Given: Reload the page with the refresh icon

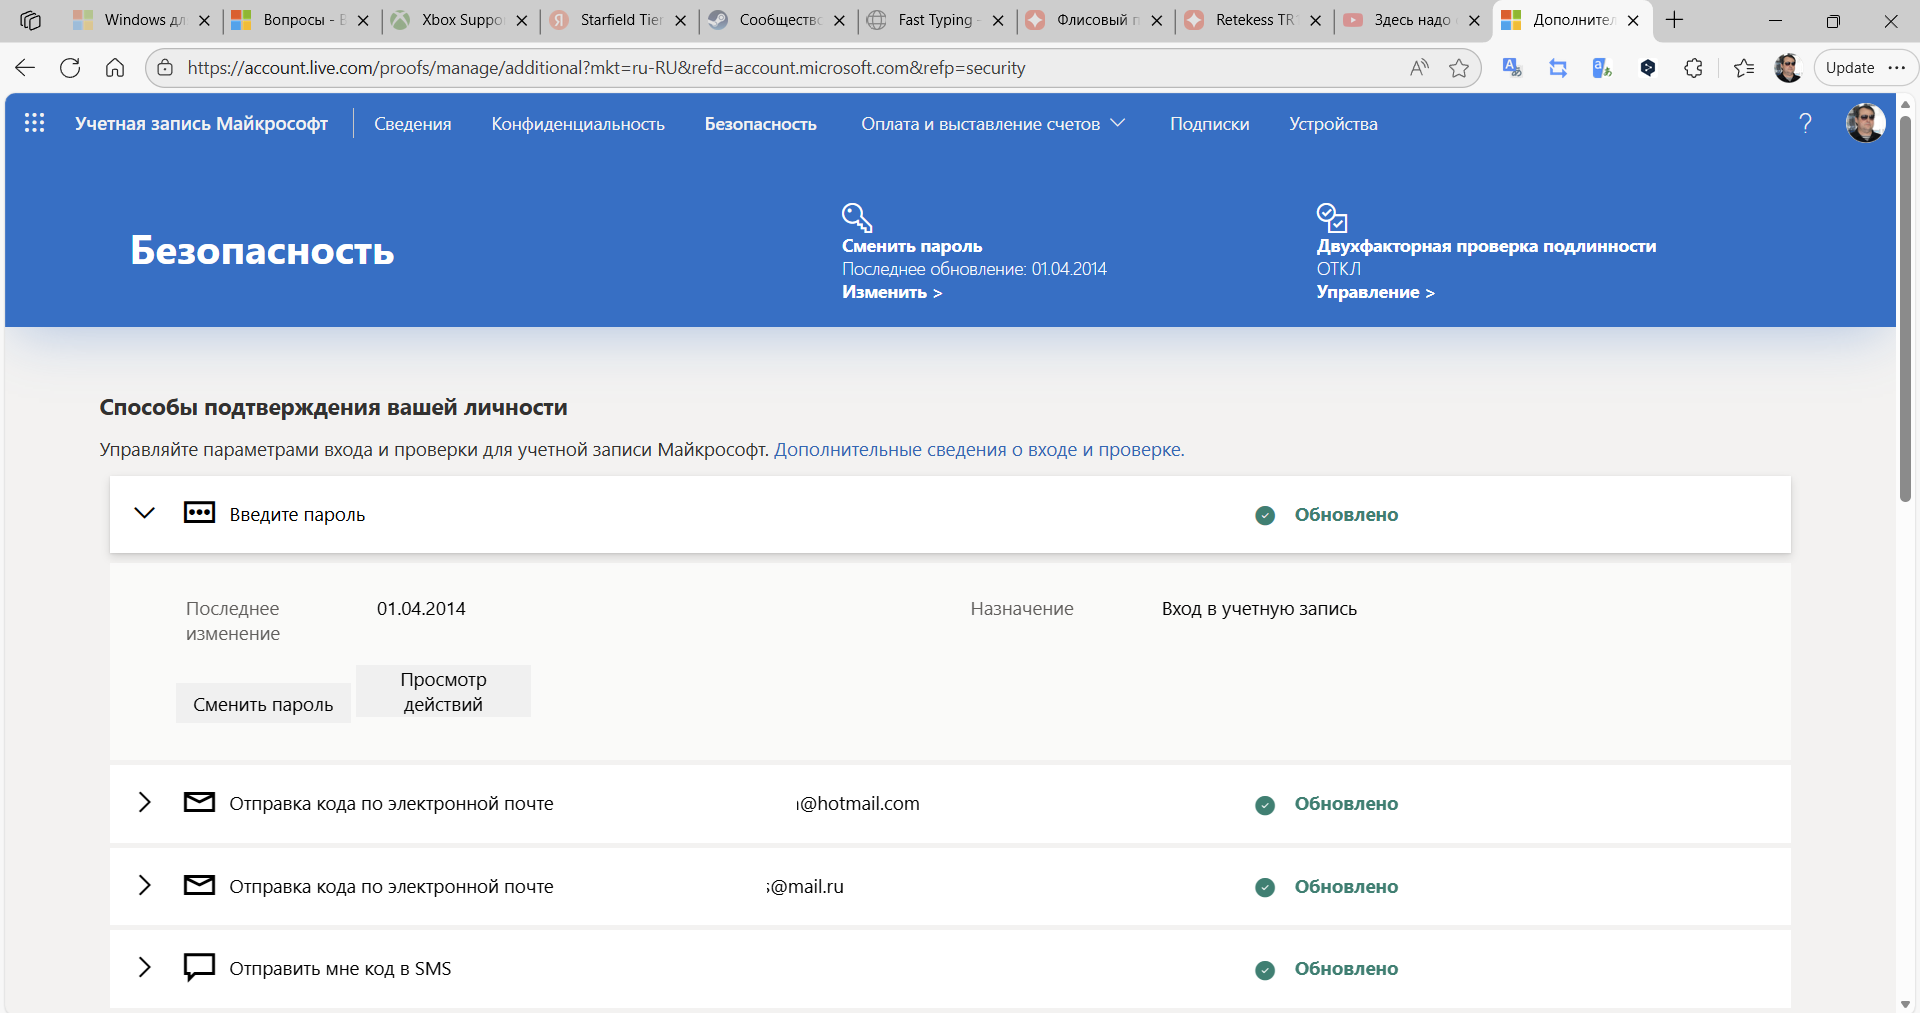Looking at the screenshot, I should coord(70,68).
